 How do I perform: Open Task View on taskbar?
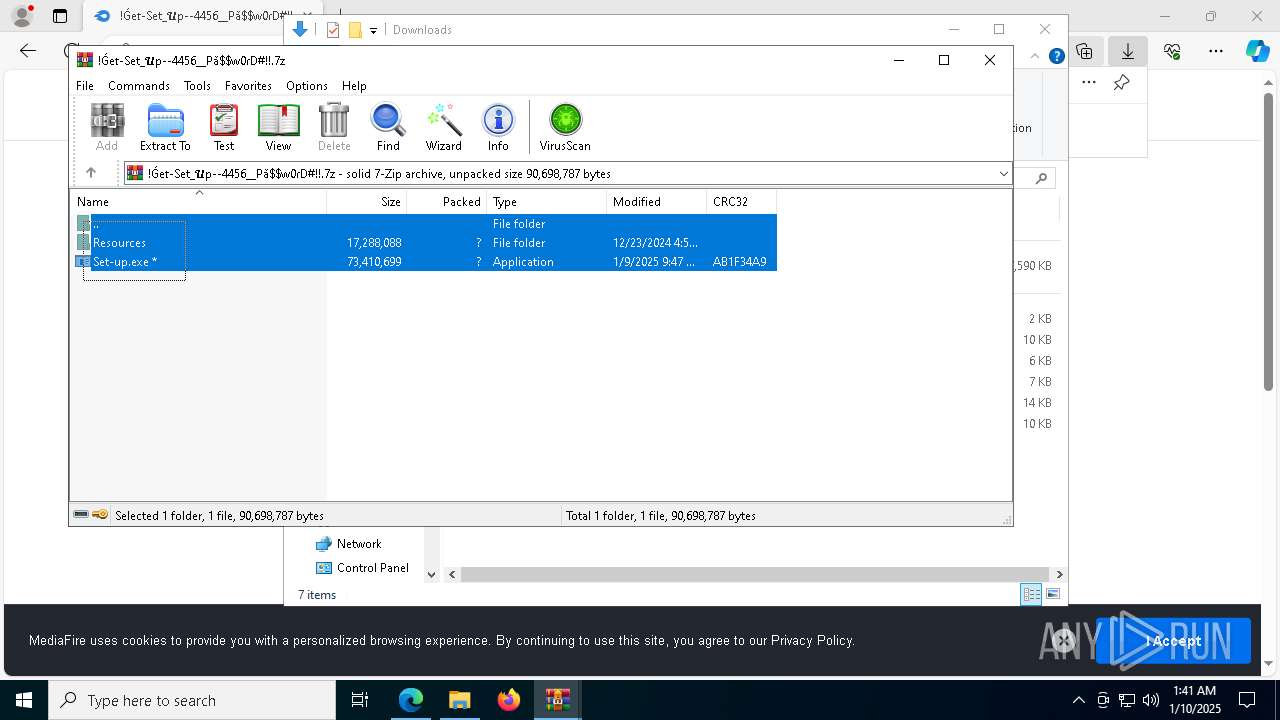coord(360,700)
